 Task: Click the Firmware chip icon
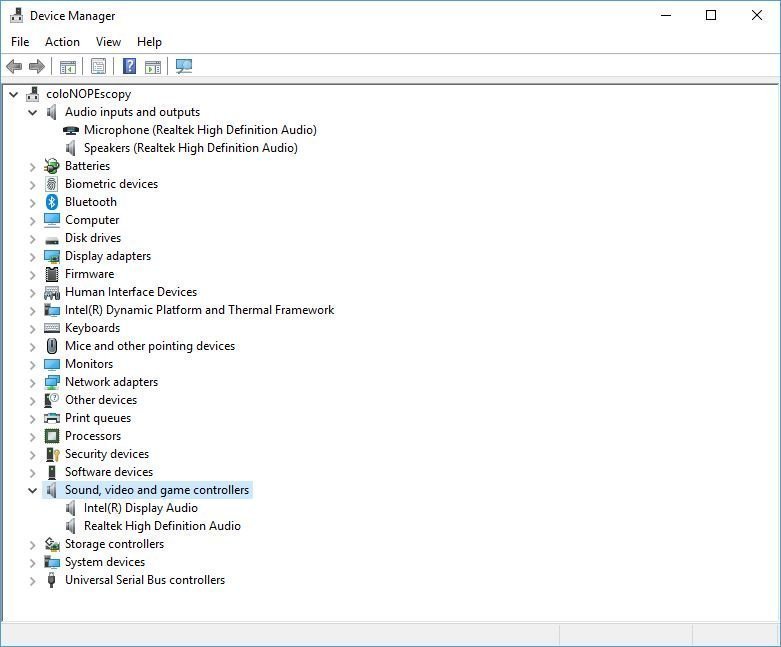(x=51, y=274)
